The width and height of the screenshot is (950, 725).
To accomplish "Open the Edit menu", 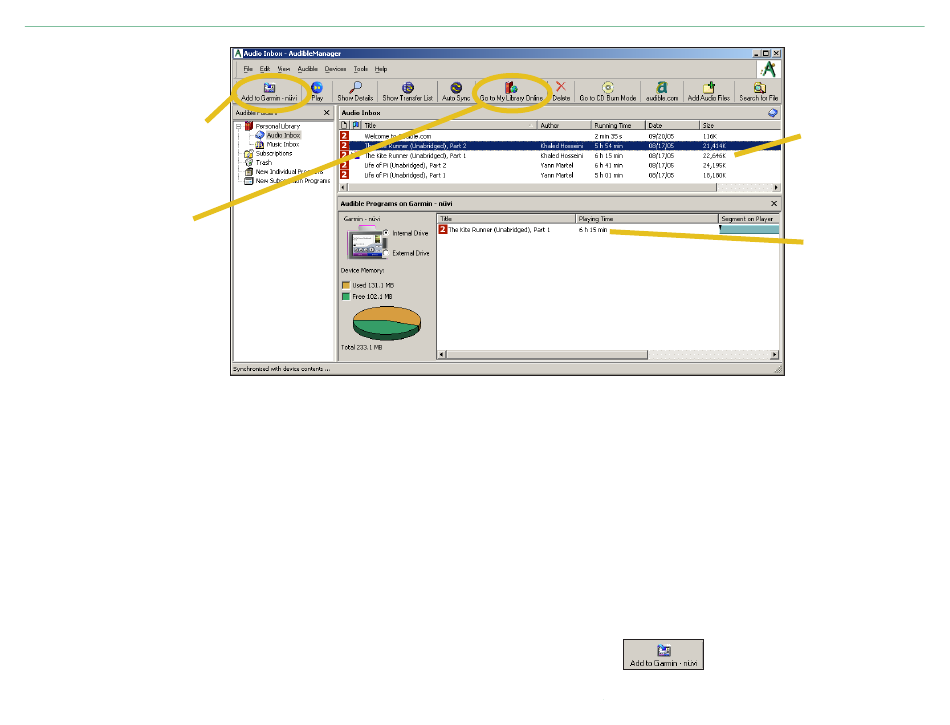I will [x=265, y=69].
